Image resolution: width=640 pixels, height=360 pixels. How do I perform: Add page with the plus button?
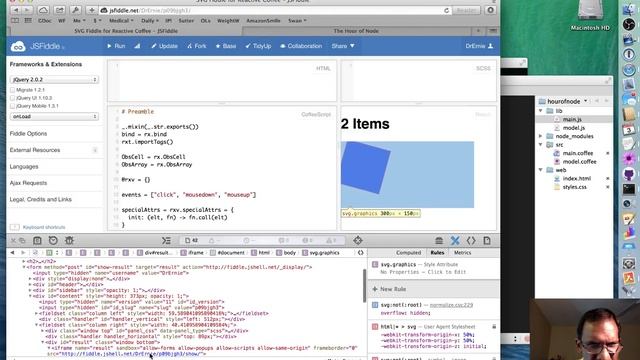click(91, 10)
